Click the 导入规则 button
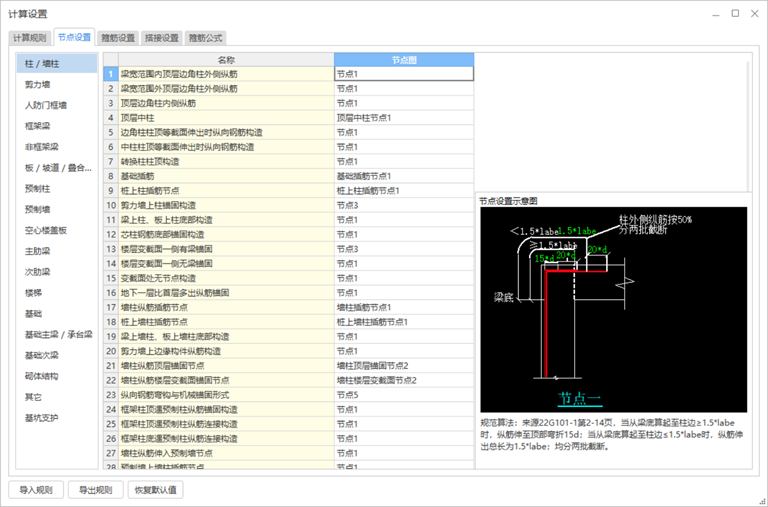The image size is (768, 507). click(x=37, y=490)
